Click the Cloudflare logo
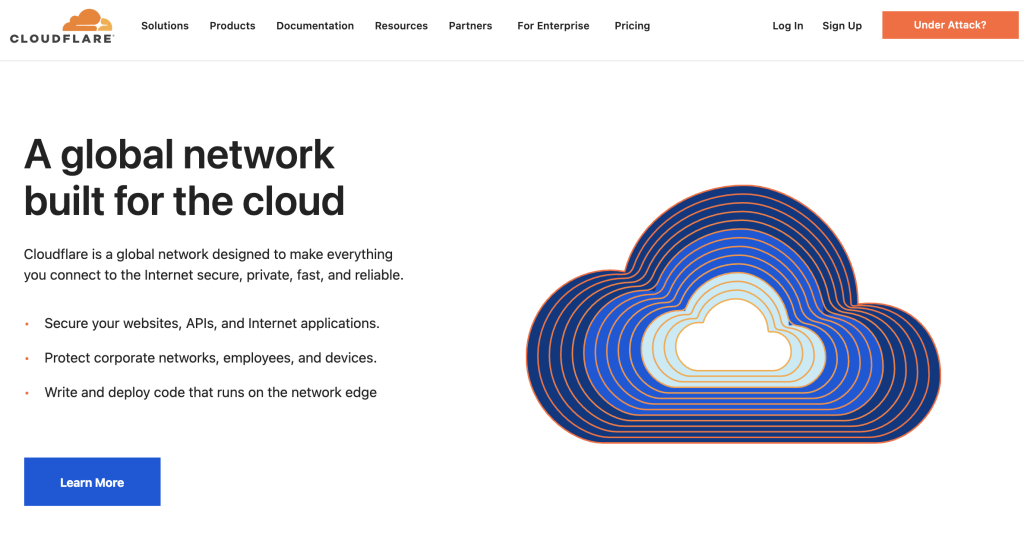Screen dimensions: 1024x543 pos(62,26)
